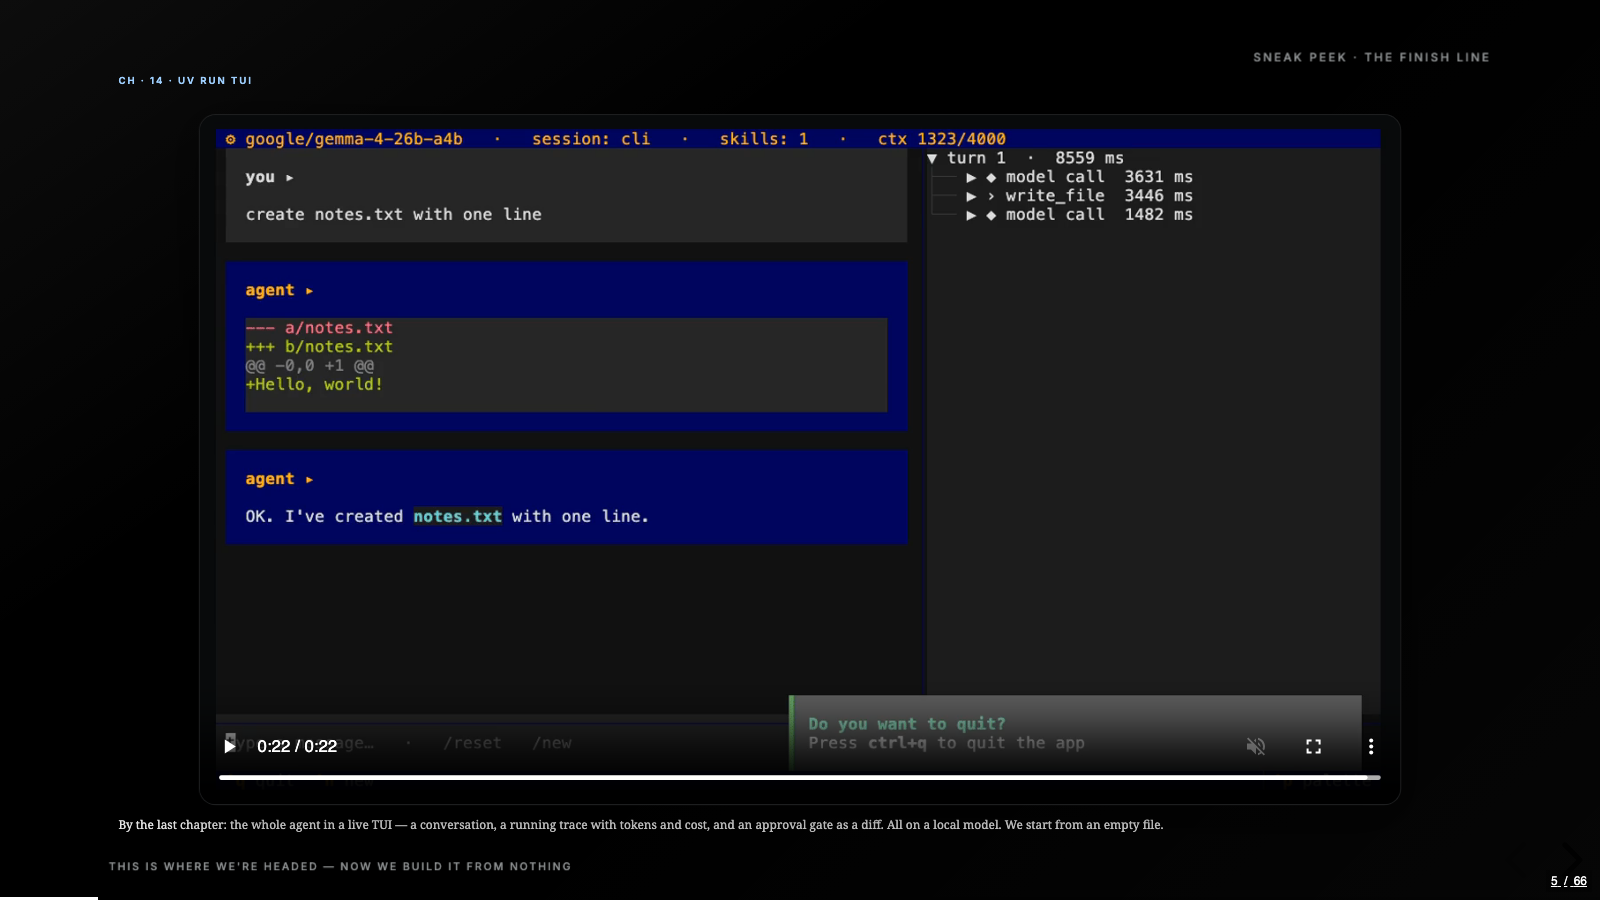
Task: Click the hunk header "@@ -0,0 +1 @@"
Action: point(310,366)
